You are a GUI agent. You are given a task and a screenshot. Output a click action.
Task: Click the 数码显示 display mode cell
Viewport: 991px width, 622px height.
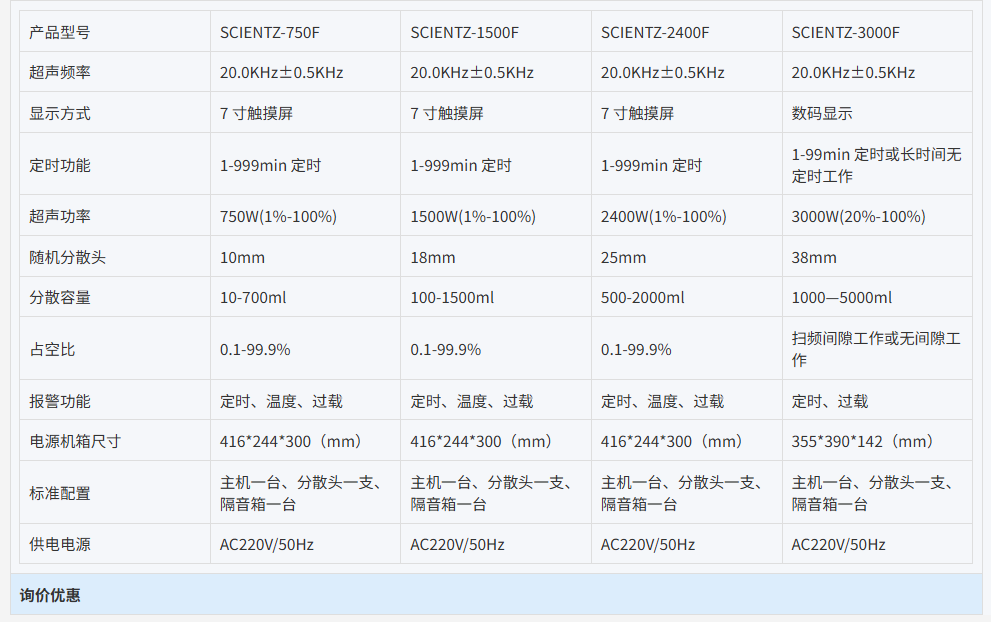pyautogui.click(x=822, y=114)
